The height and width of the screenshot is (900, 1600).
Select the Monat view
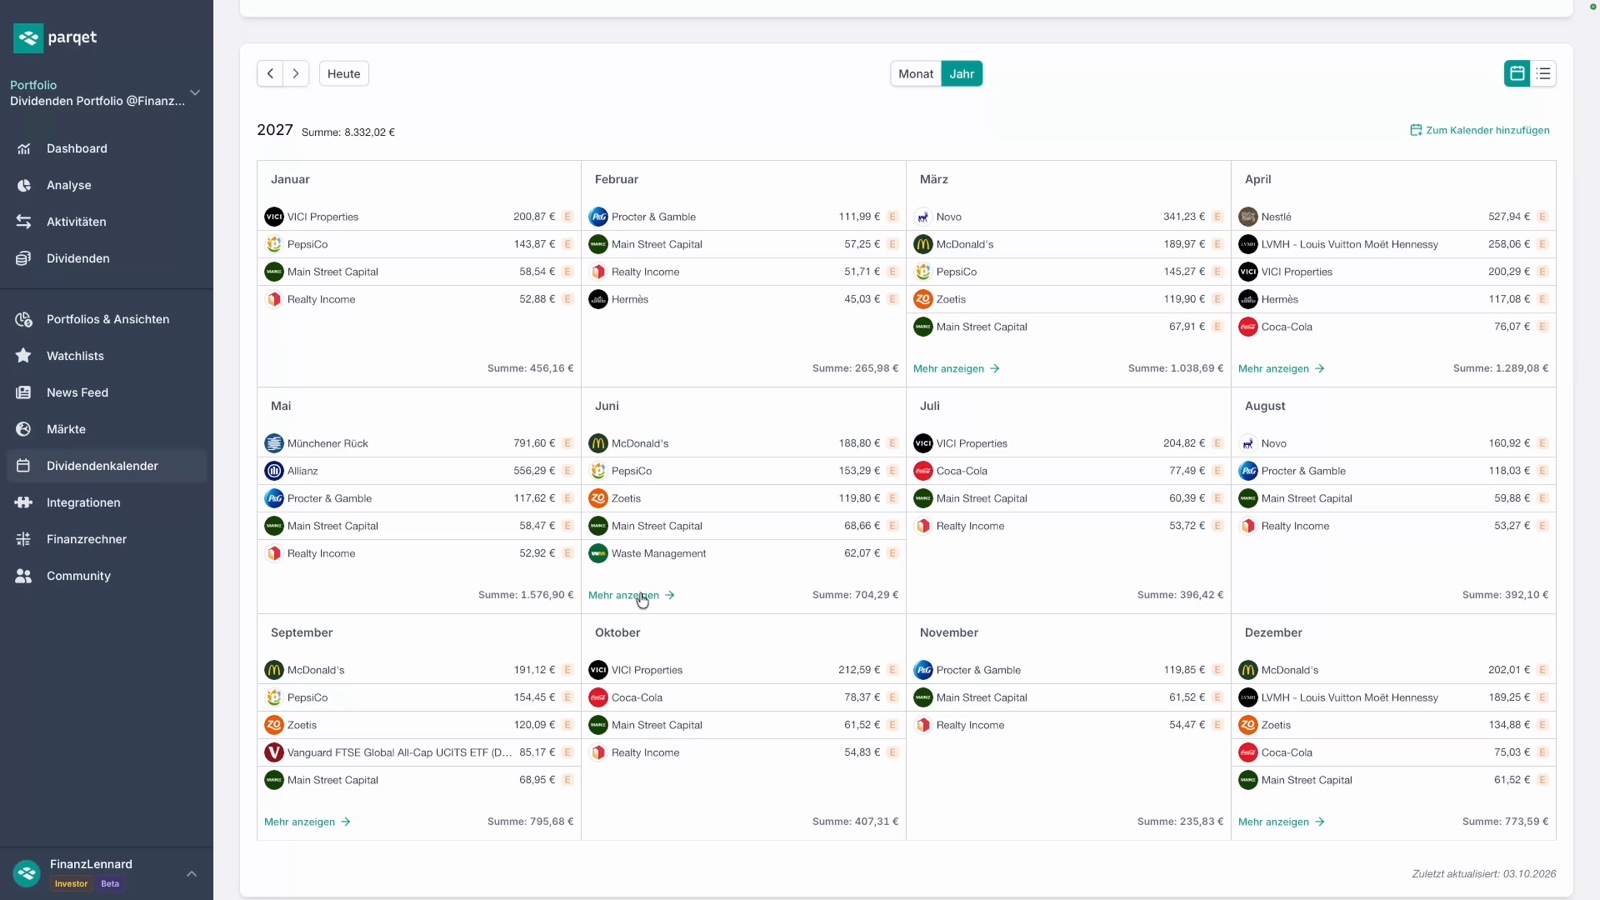[915, 74]
